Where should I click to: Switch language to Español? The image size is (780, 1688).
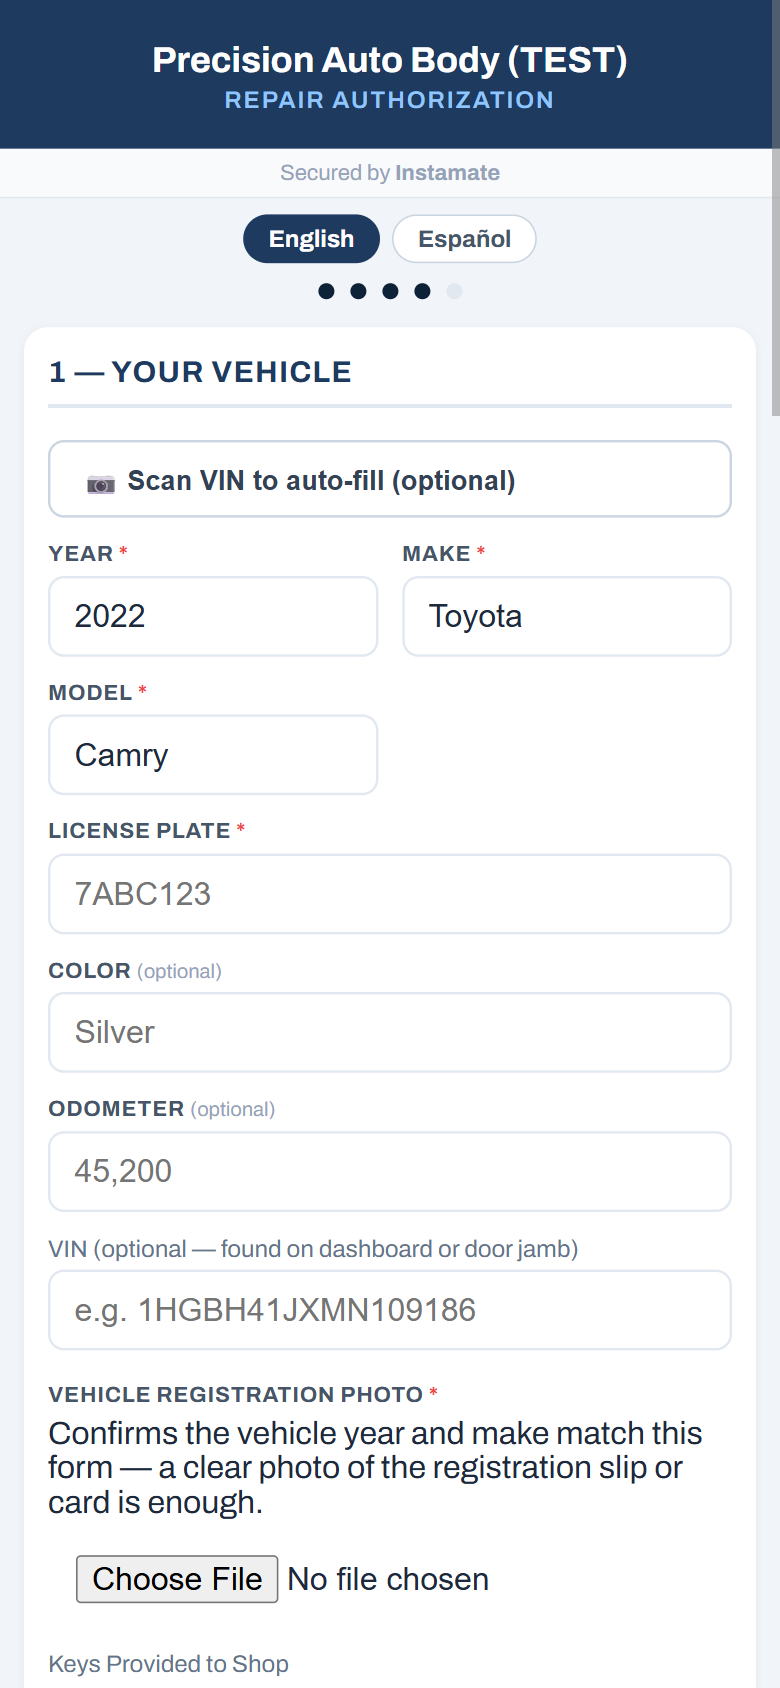tap(464, 239)
